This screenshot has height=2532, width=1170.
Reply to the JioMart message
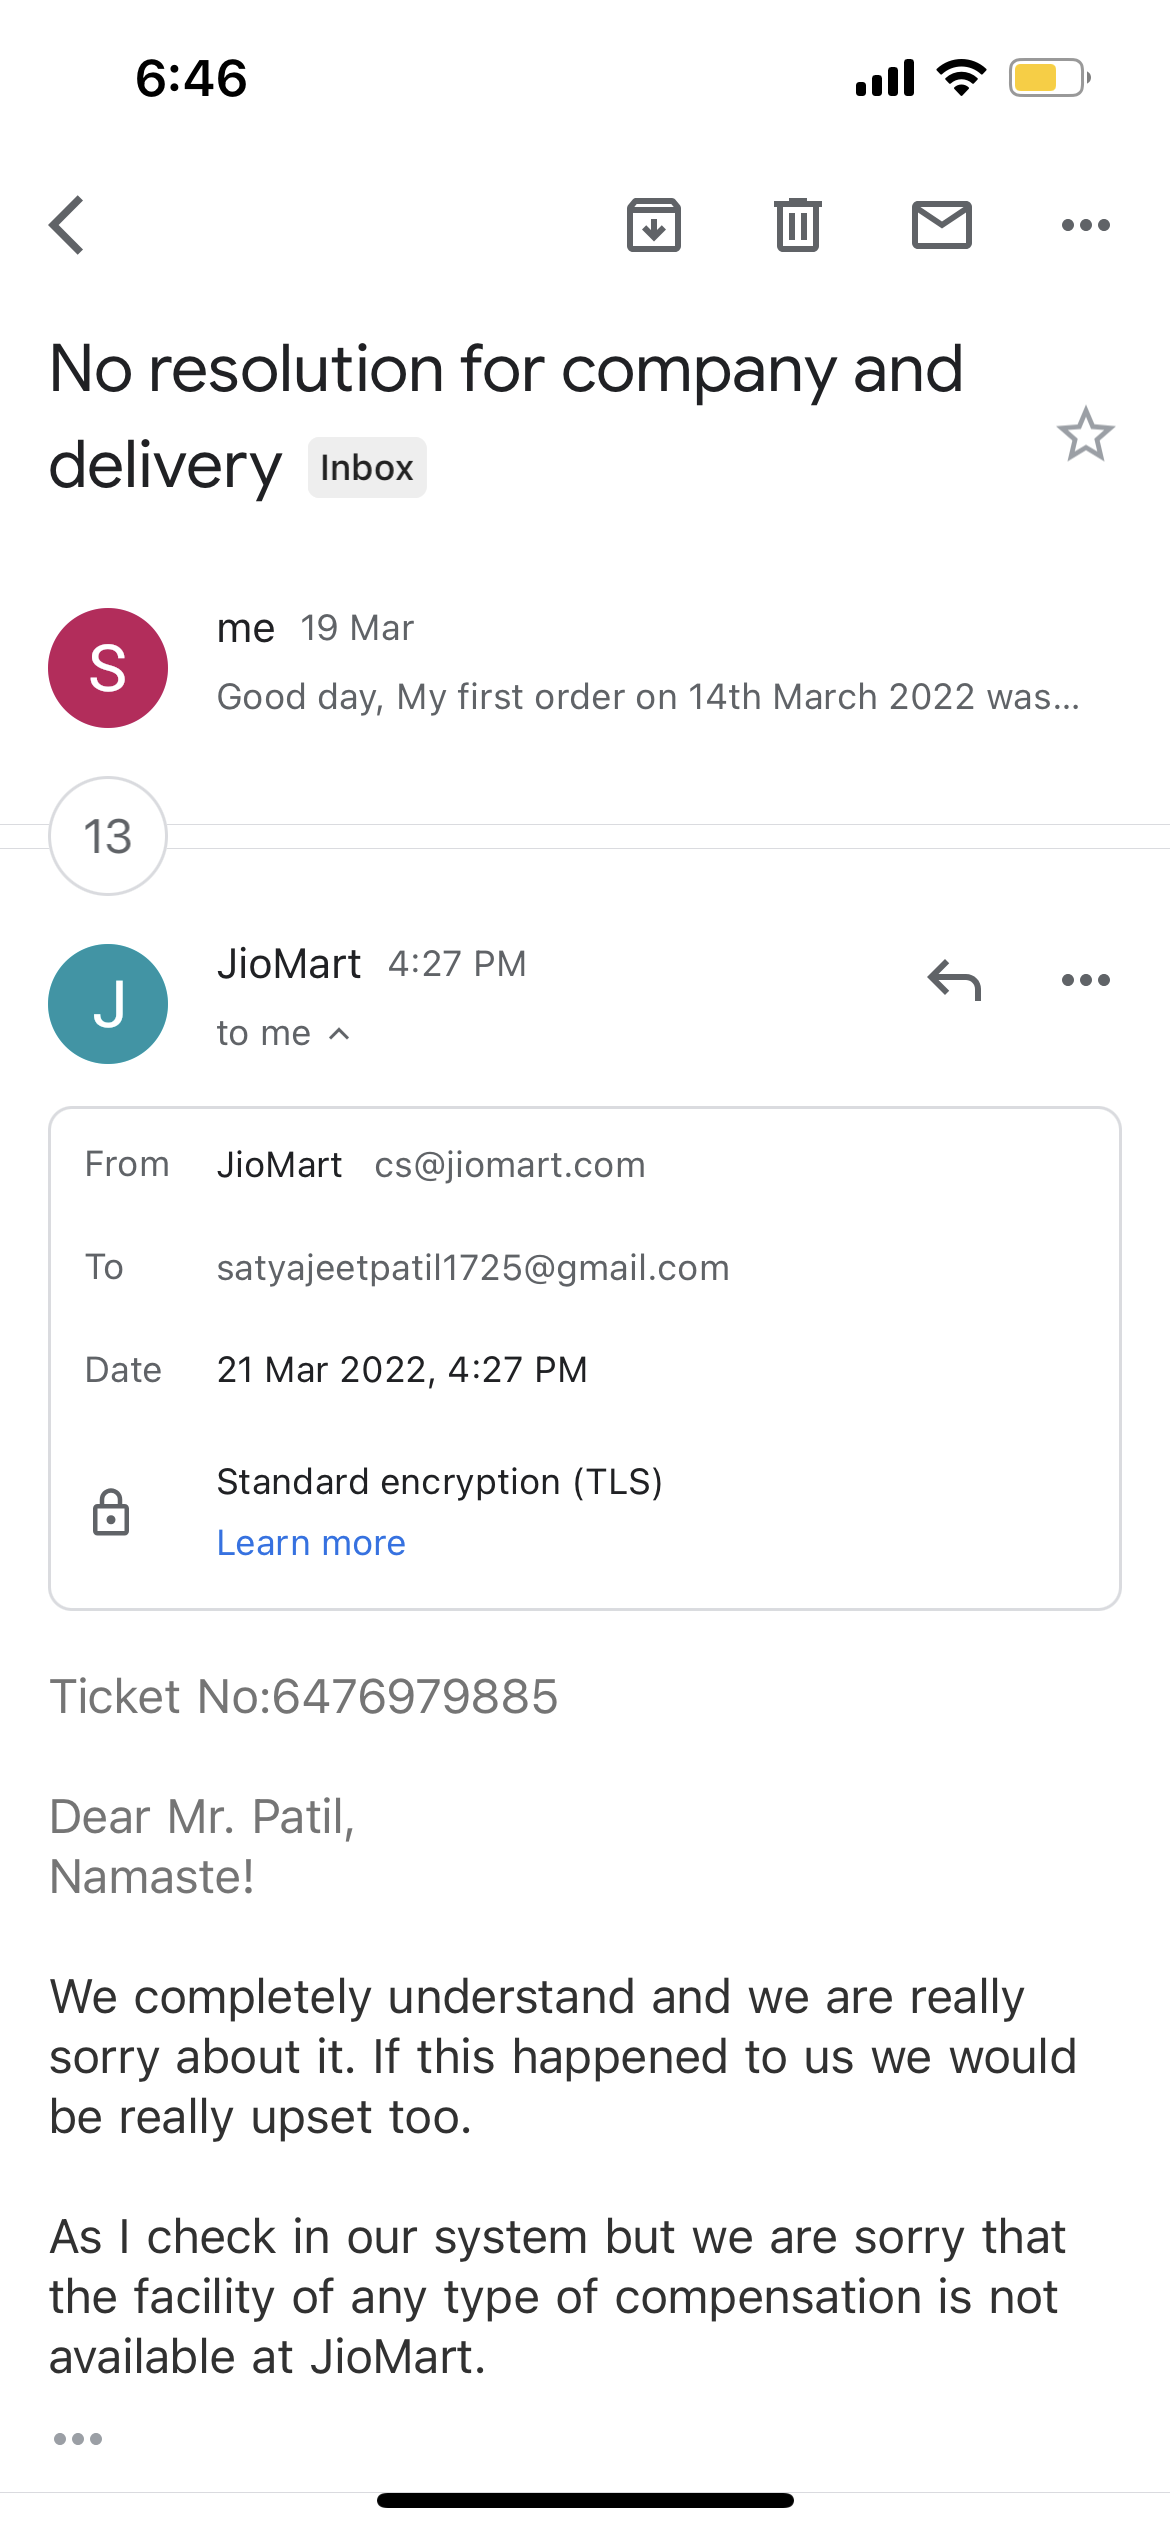(x=954, y=980)
